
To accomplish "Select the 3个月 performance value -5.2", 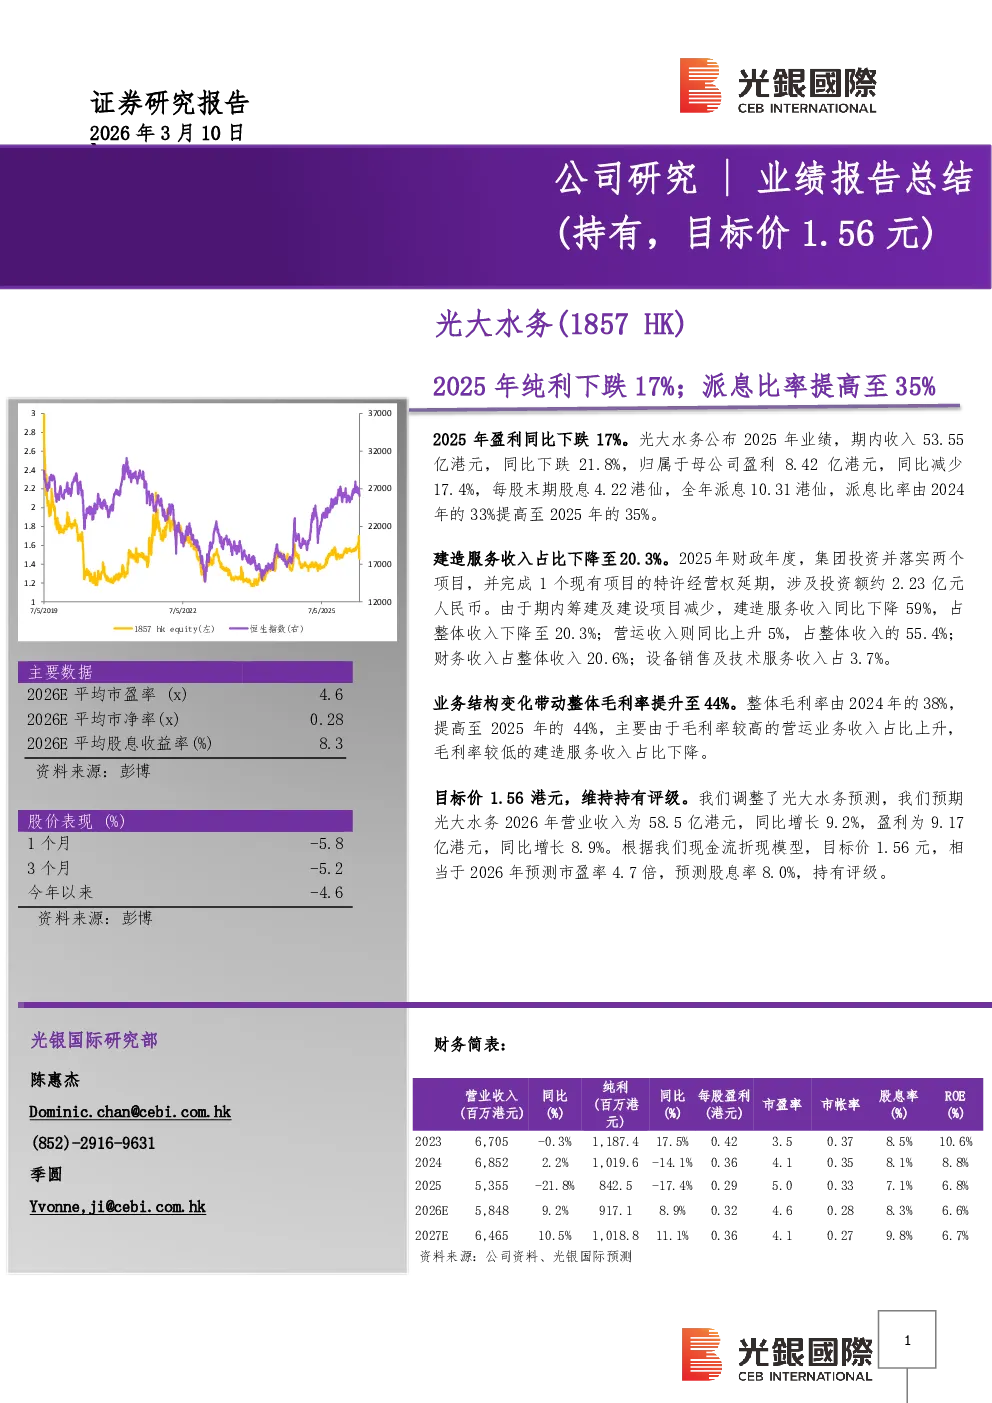I will pyautogui.click(x=326, y=868).
